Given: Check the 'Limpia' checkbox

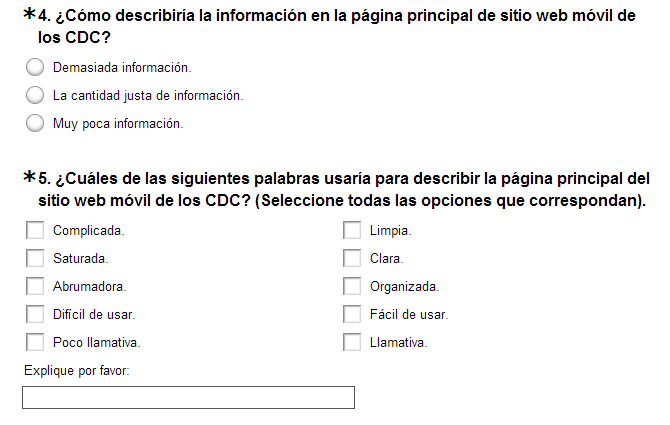Looking at the screenshot, I should [x=352, y=231].
